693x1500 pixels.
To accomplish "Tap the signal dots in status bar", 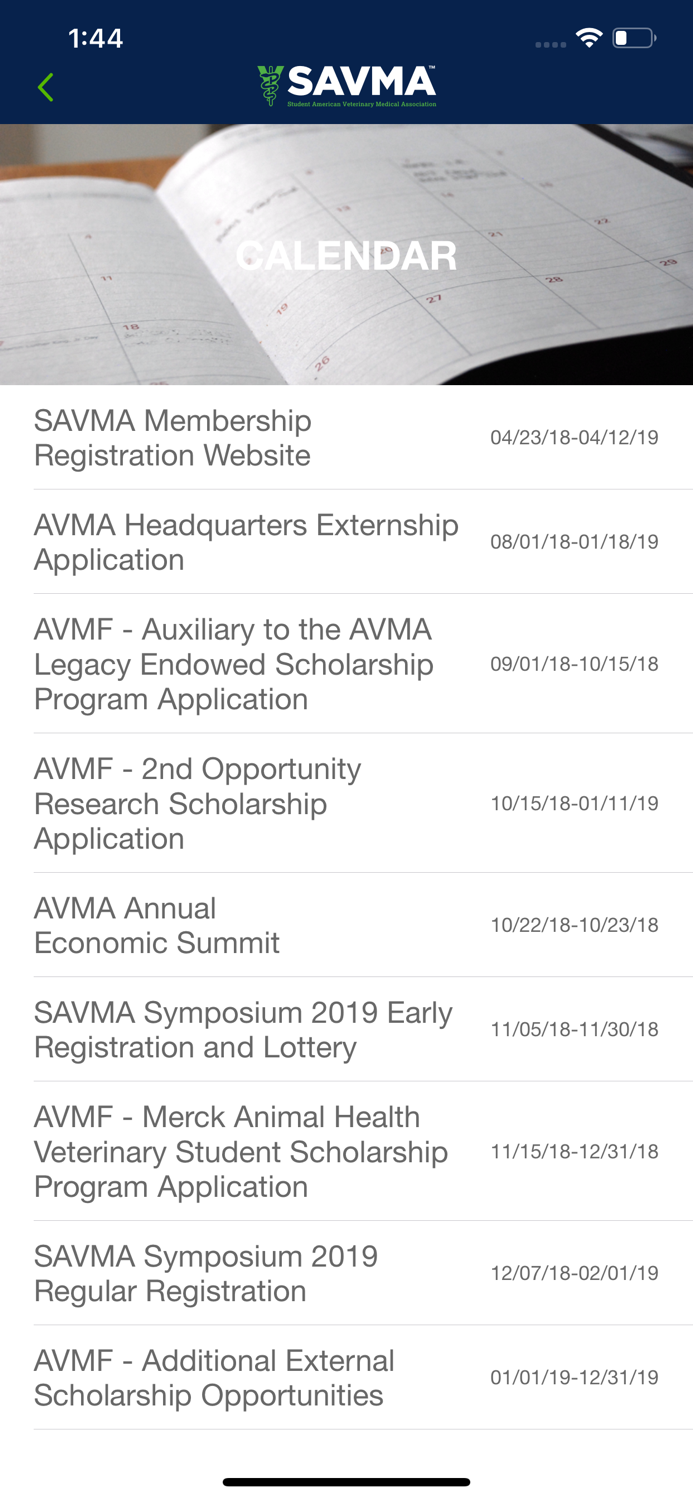I will (x=551, y=44).
